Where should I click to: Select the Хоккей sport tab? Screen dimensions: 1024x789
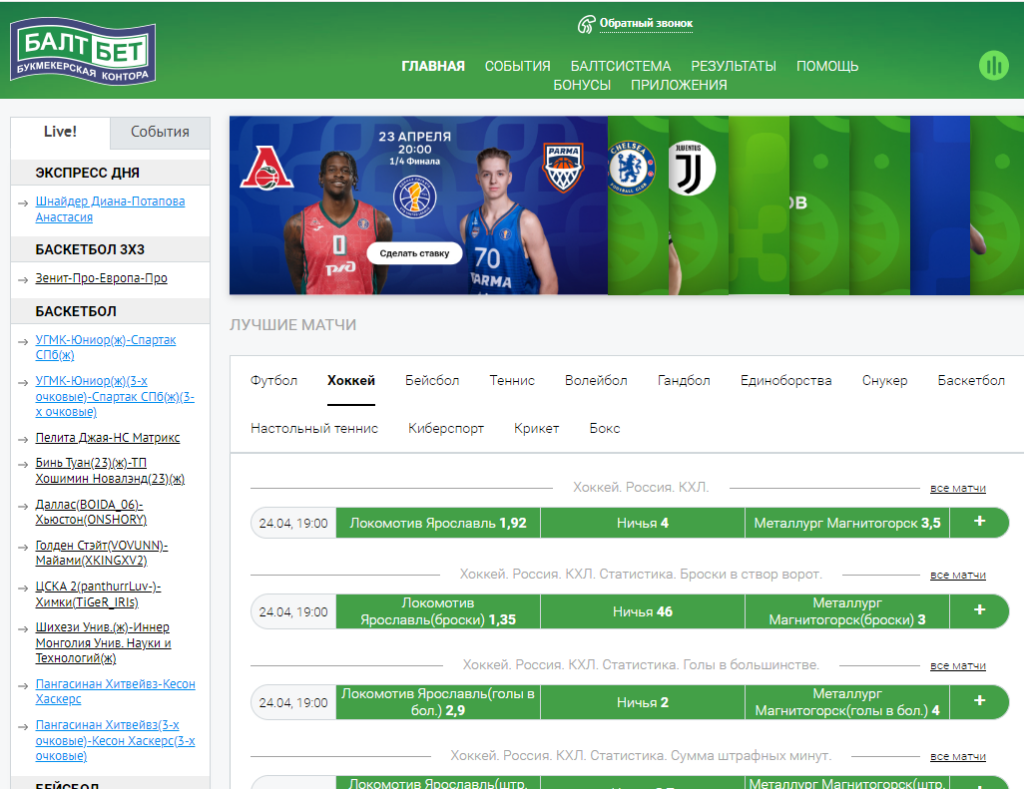tap(351, 380)
